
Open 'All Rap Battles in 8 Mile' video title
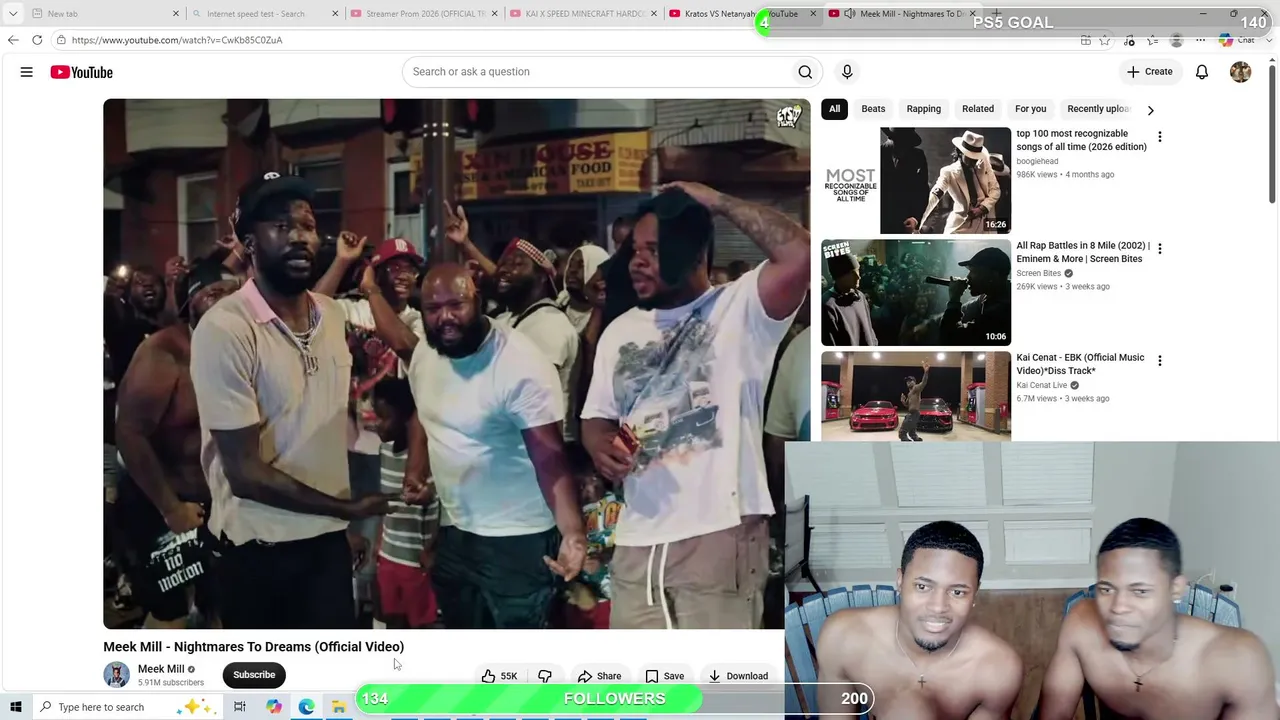1083,252
